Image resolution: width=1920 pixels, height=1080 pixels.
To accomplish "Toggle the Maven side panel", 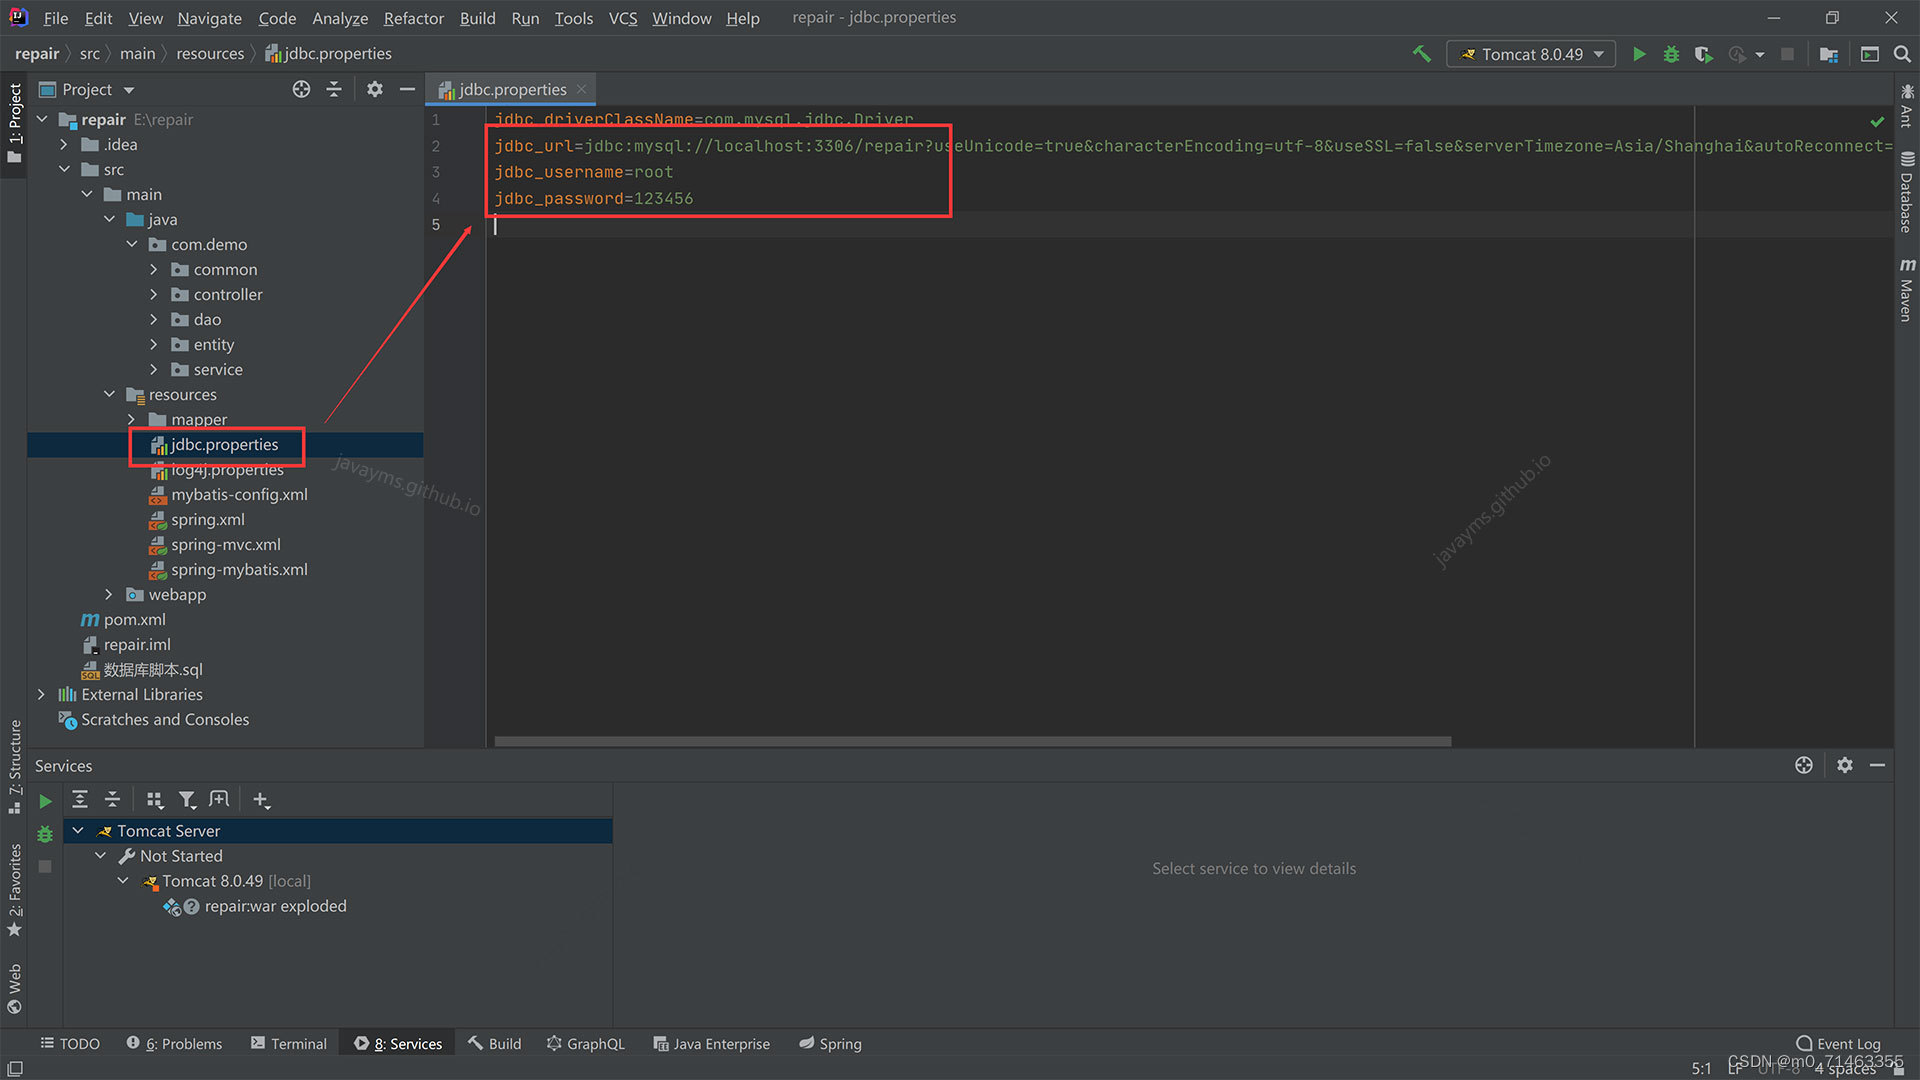I will pyautogui.click(x=1907, y=290).
